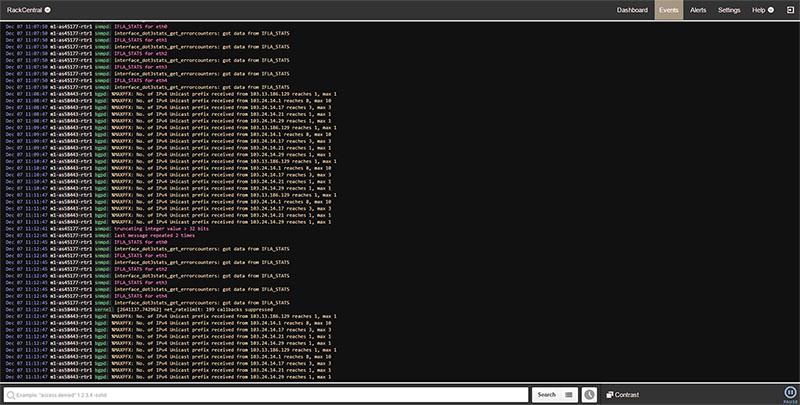Focus the log search input field

point(266,395)
